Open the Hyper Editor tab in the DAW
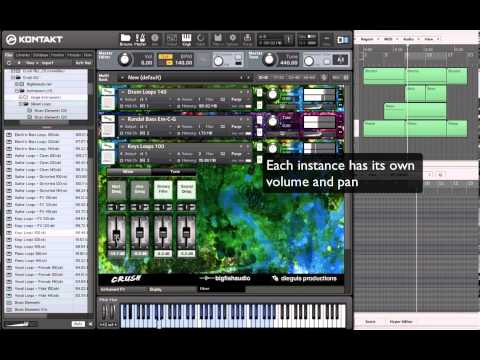The height and width of the screenshot is (360, 480). [401, 322]
